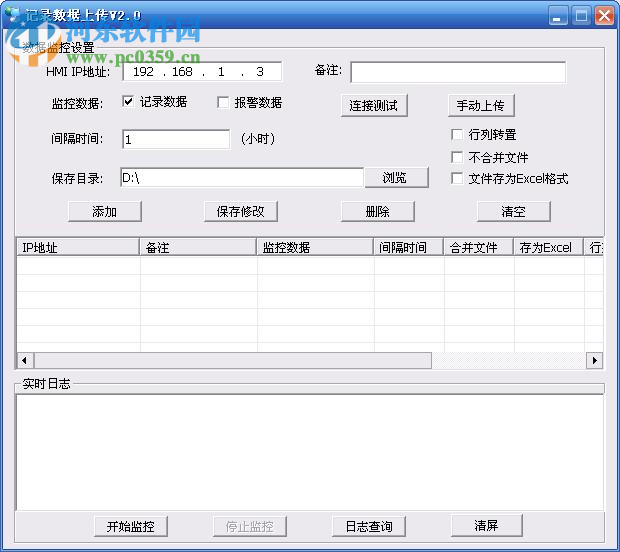
Task: Click the 删除 button
Action: pyautogui.click(x=378, y=212)
